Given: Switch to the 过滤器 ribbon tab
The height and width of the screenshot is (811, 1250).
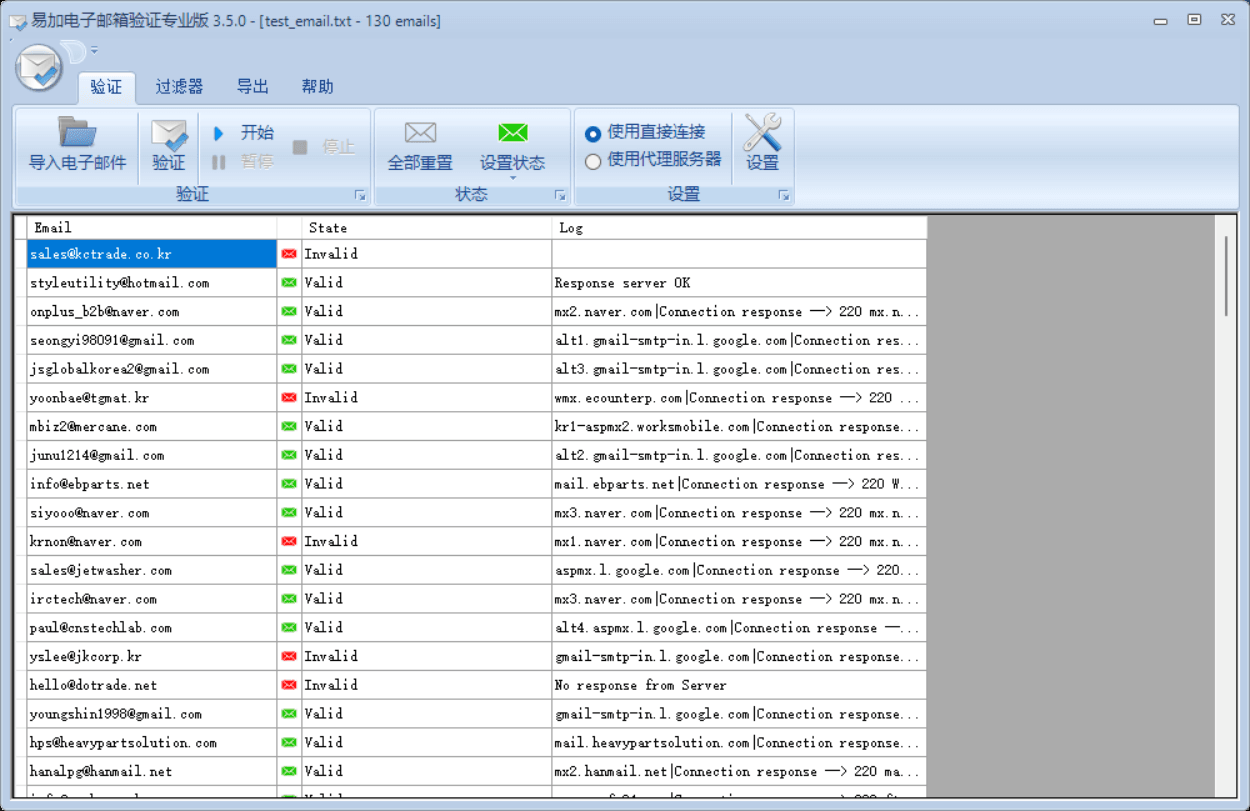Looking at the screenshot, I should pyautogui.click(x=179, y=87).
